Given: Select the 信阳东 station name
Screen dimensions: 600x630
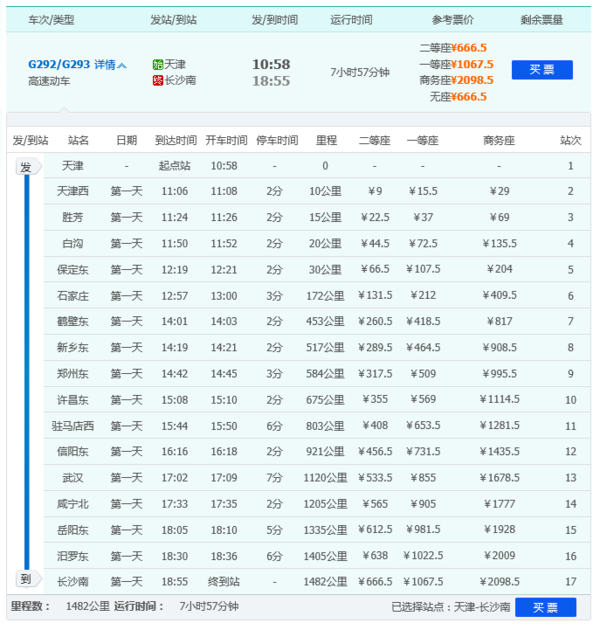Looking at the screenshot, I should [73, 452].
